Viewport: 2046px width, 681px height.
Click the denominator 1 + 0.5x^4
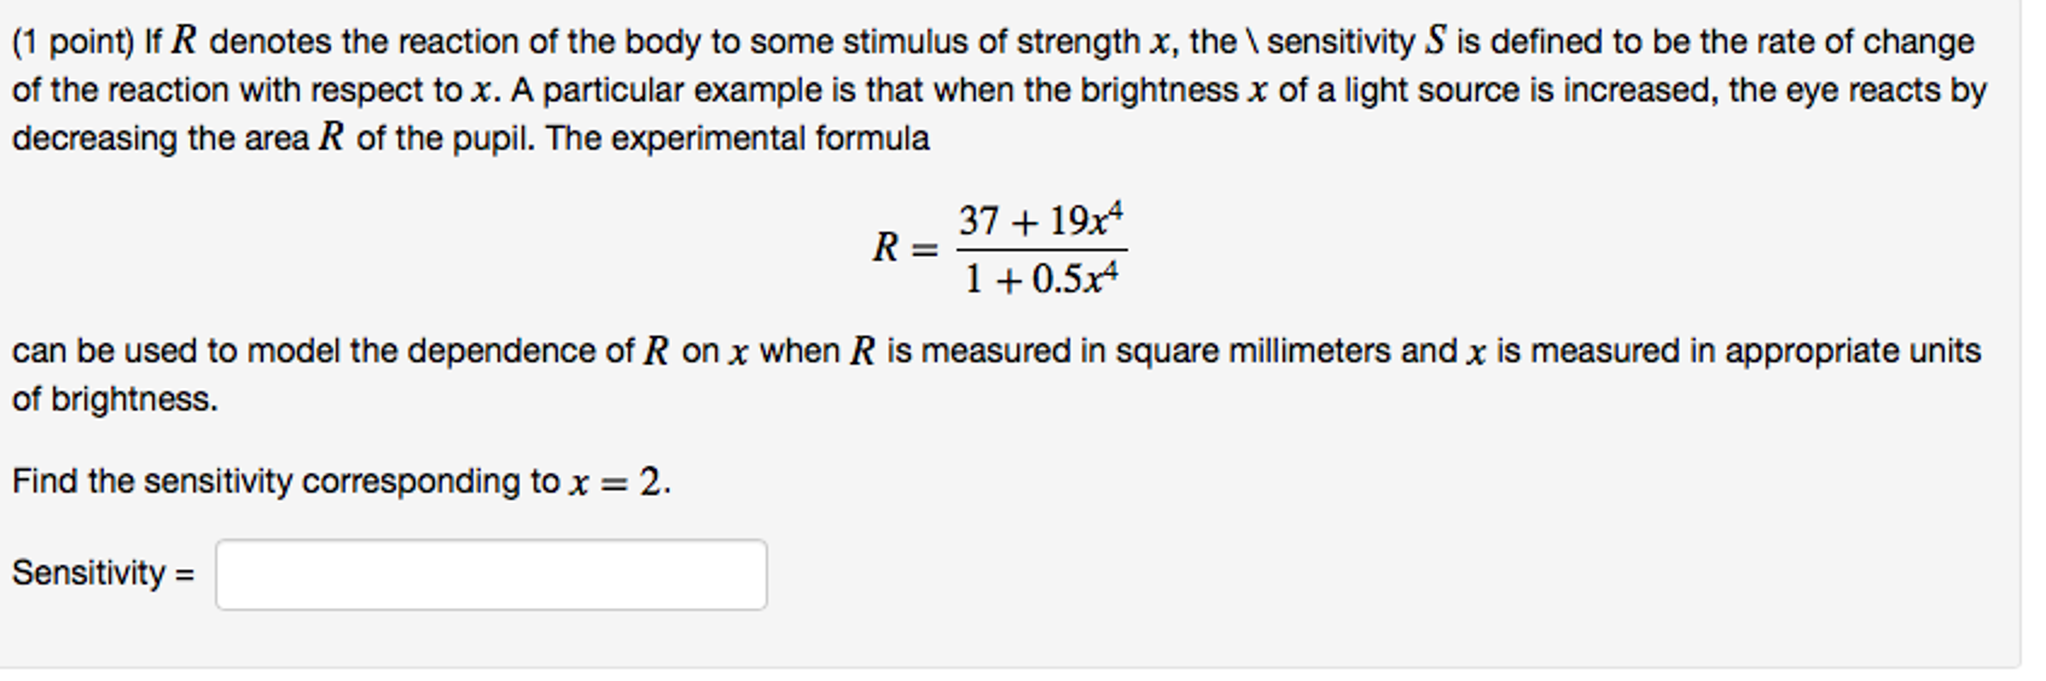click(x=1043, y=277)
